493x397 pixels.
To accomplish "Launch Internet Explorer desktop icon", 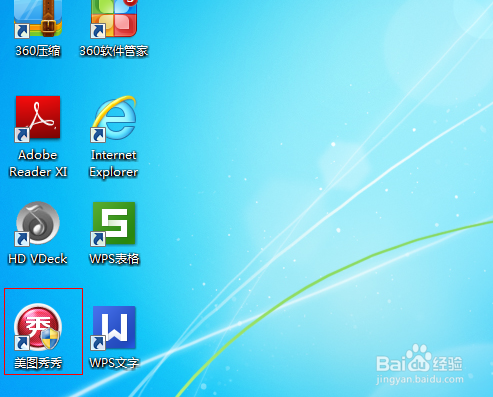I will [x=114, y=119].
